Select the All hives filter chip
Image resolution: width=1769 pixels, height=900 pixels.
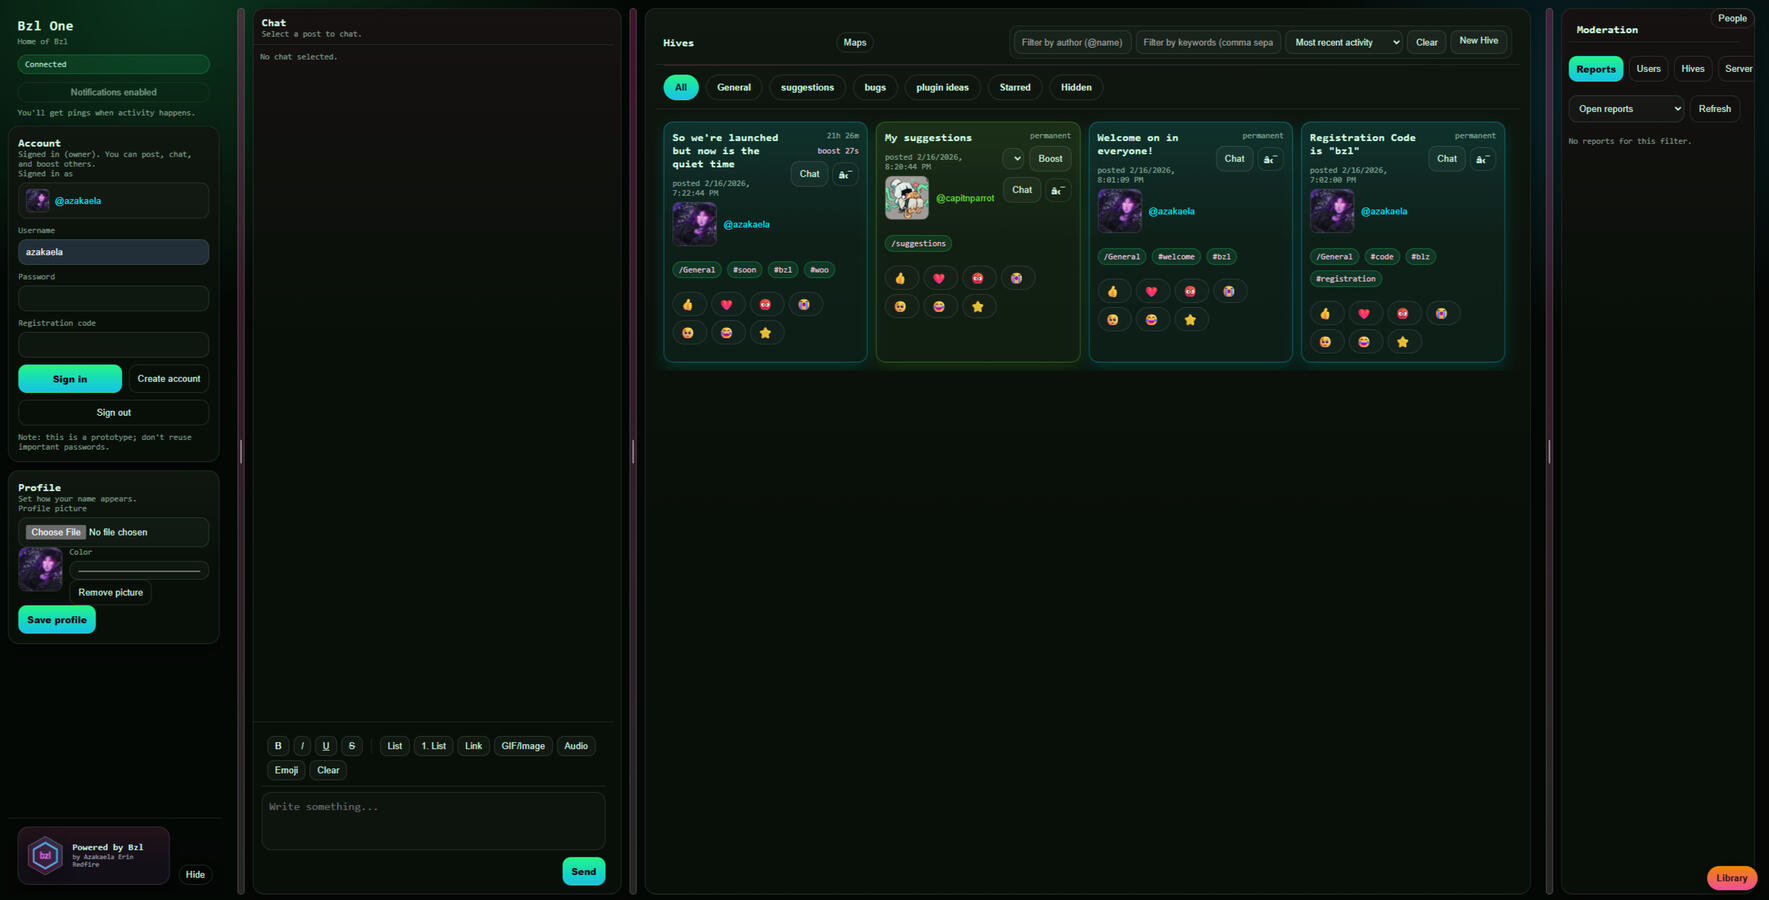tap(681, 87)
